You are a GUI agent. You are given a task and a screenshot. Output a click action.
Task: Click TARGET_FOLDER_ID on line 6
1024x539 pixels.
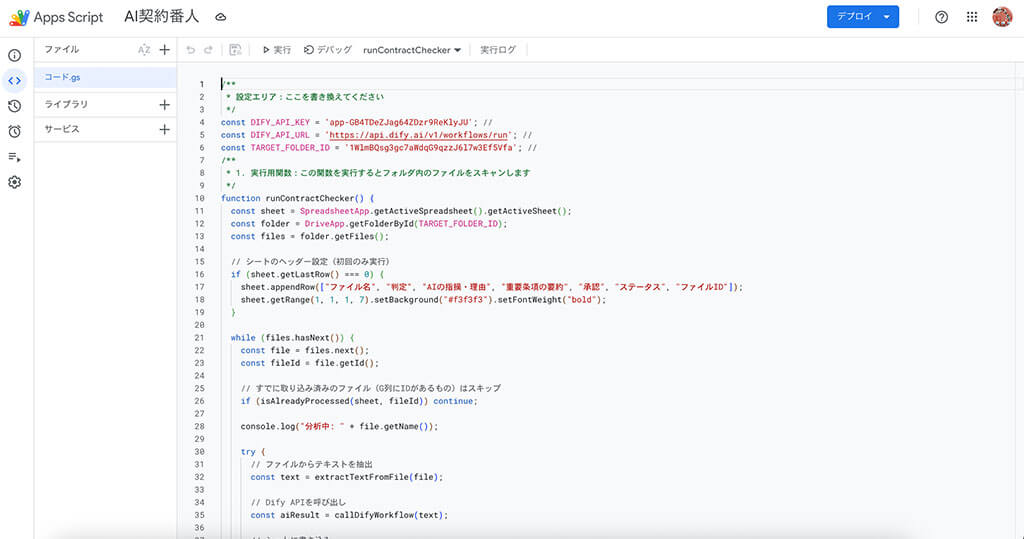290,148
